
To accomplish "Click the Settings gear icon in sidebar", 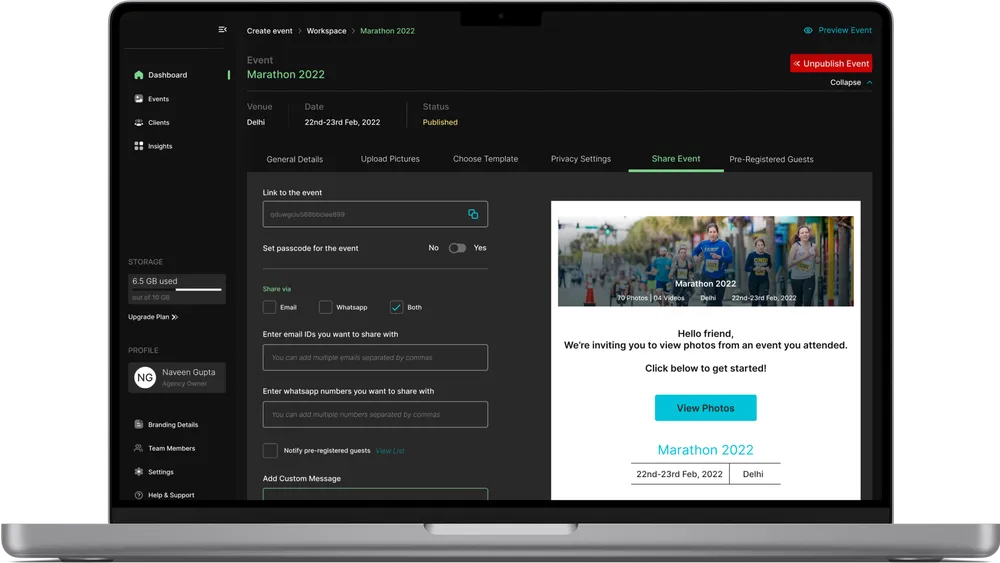I will pos(139,472).
